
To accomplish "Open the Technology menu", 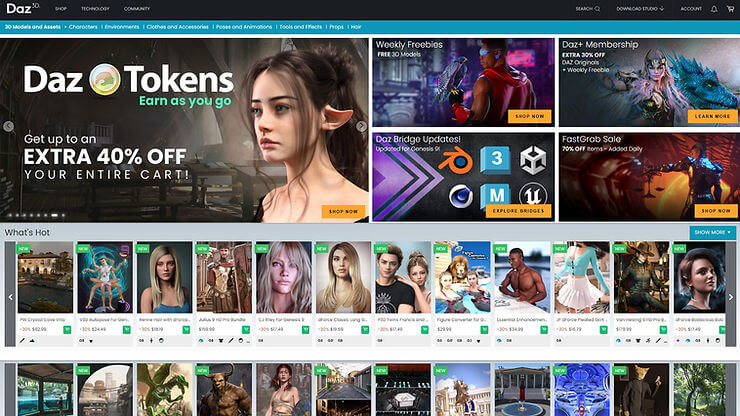I will (x=95, y=9).
